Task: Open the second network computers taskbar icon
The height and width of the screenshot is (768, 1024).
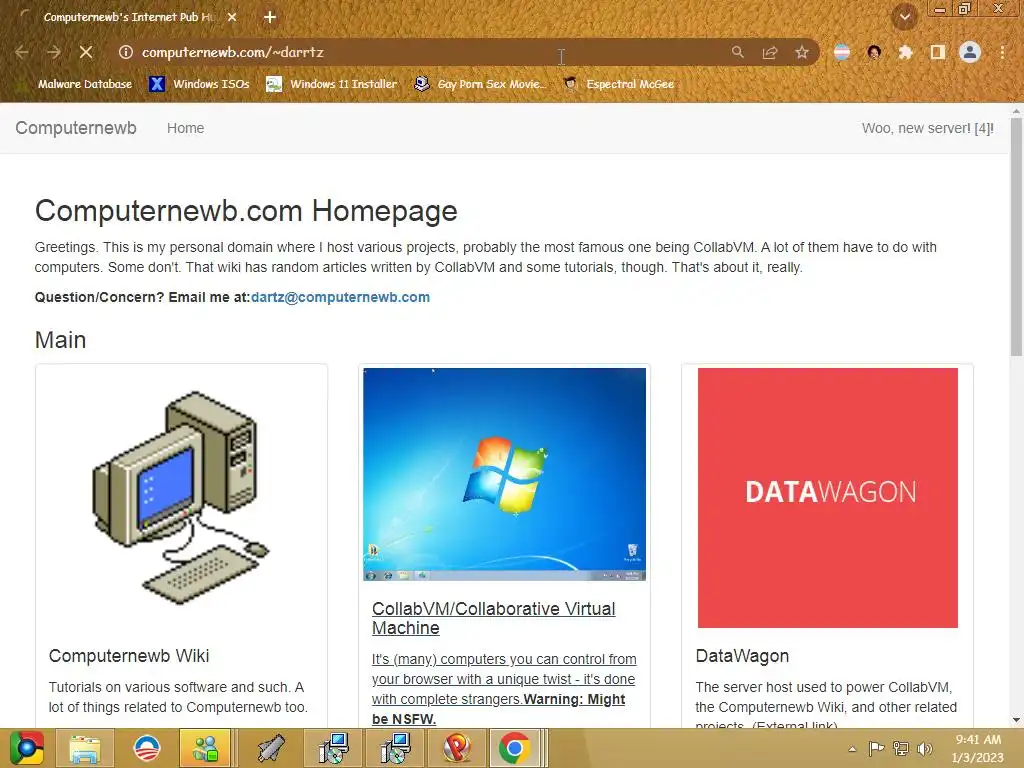Action: click(x=395, y=748)
